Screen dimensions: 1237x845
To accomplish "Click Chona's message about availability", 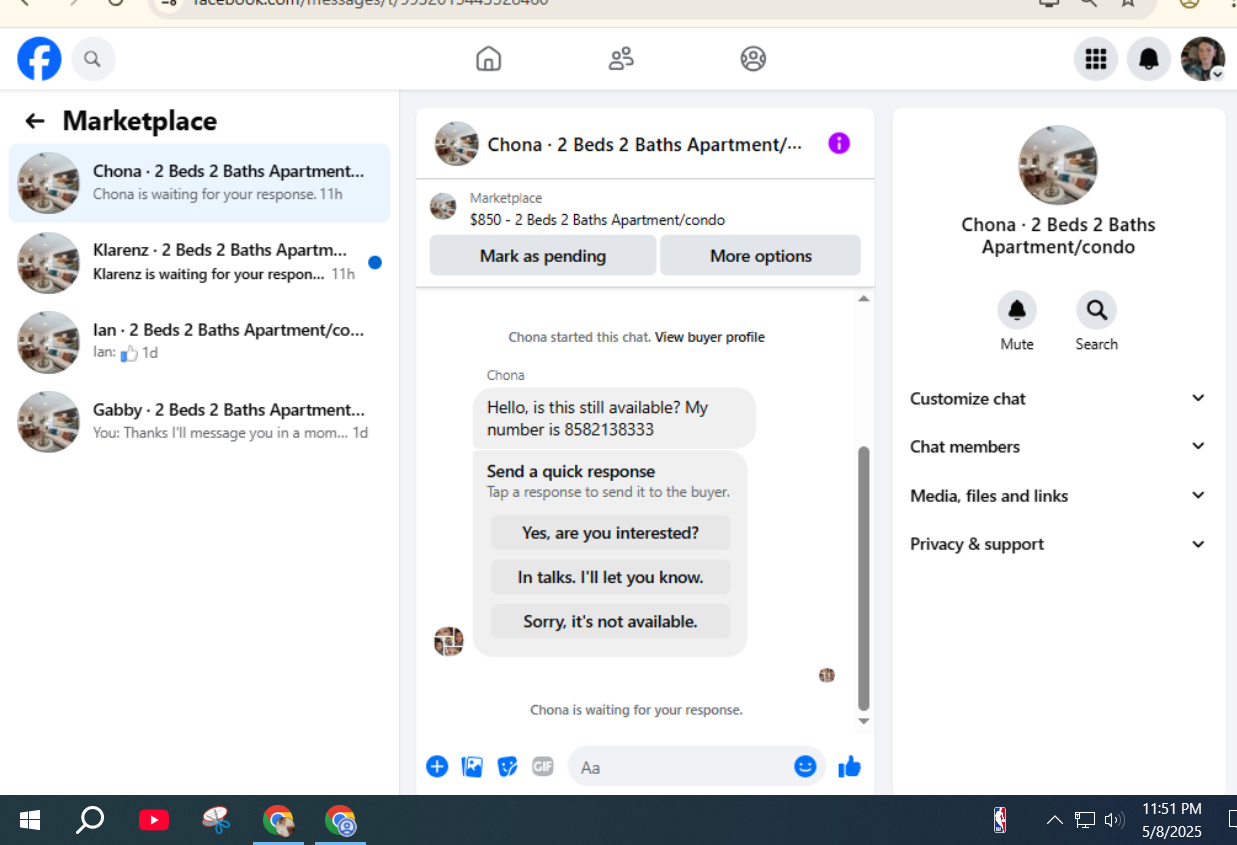I will 614,418.
